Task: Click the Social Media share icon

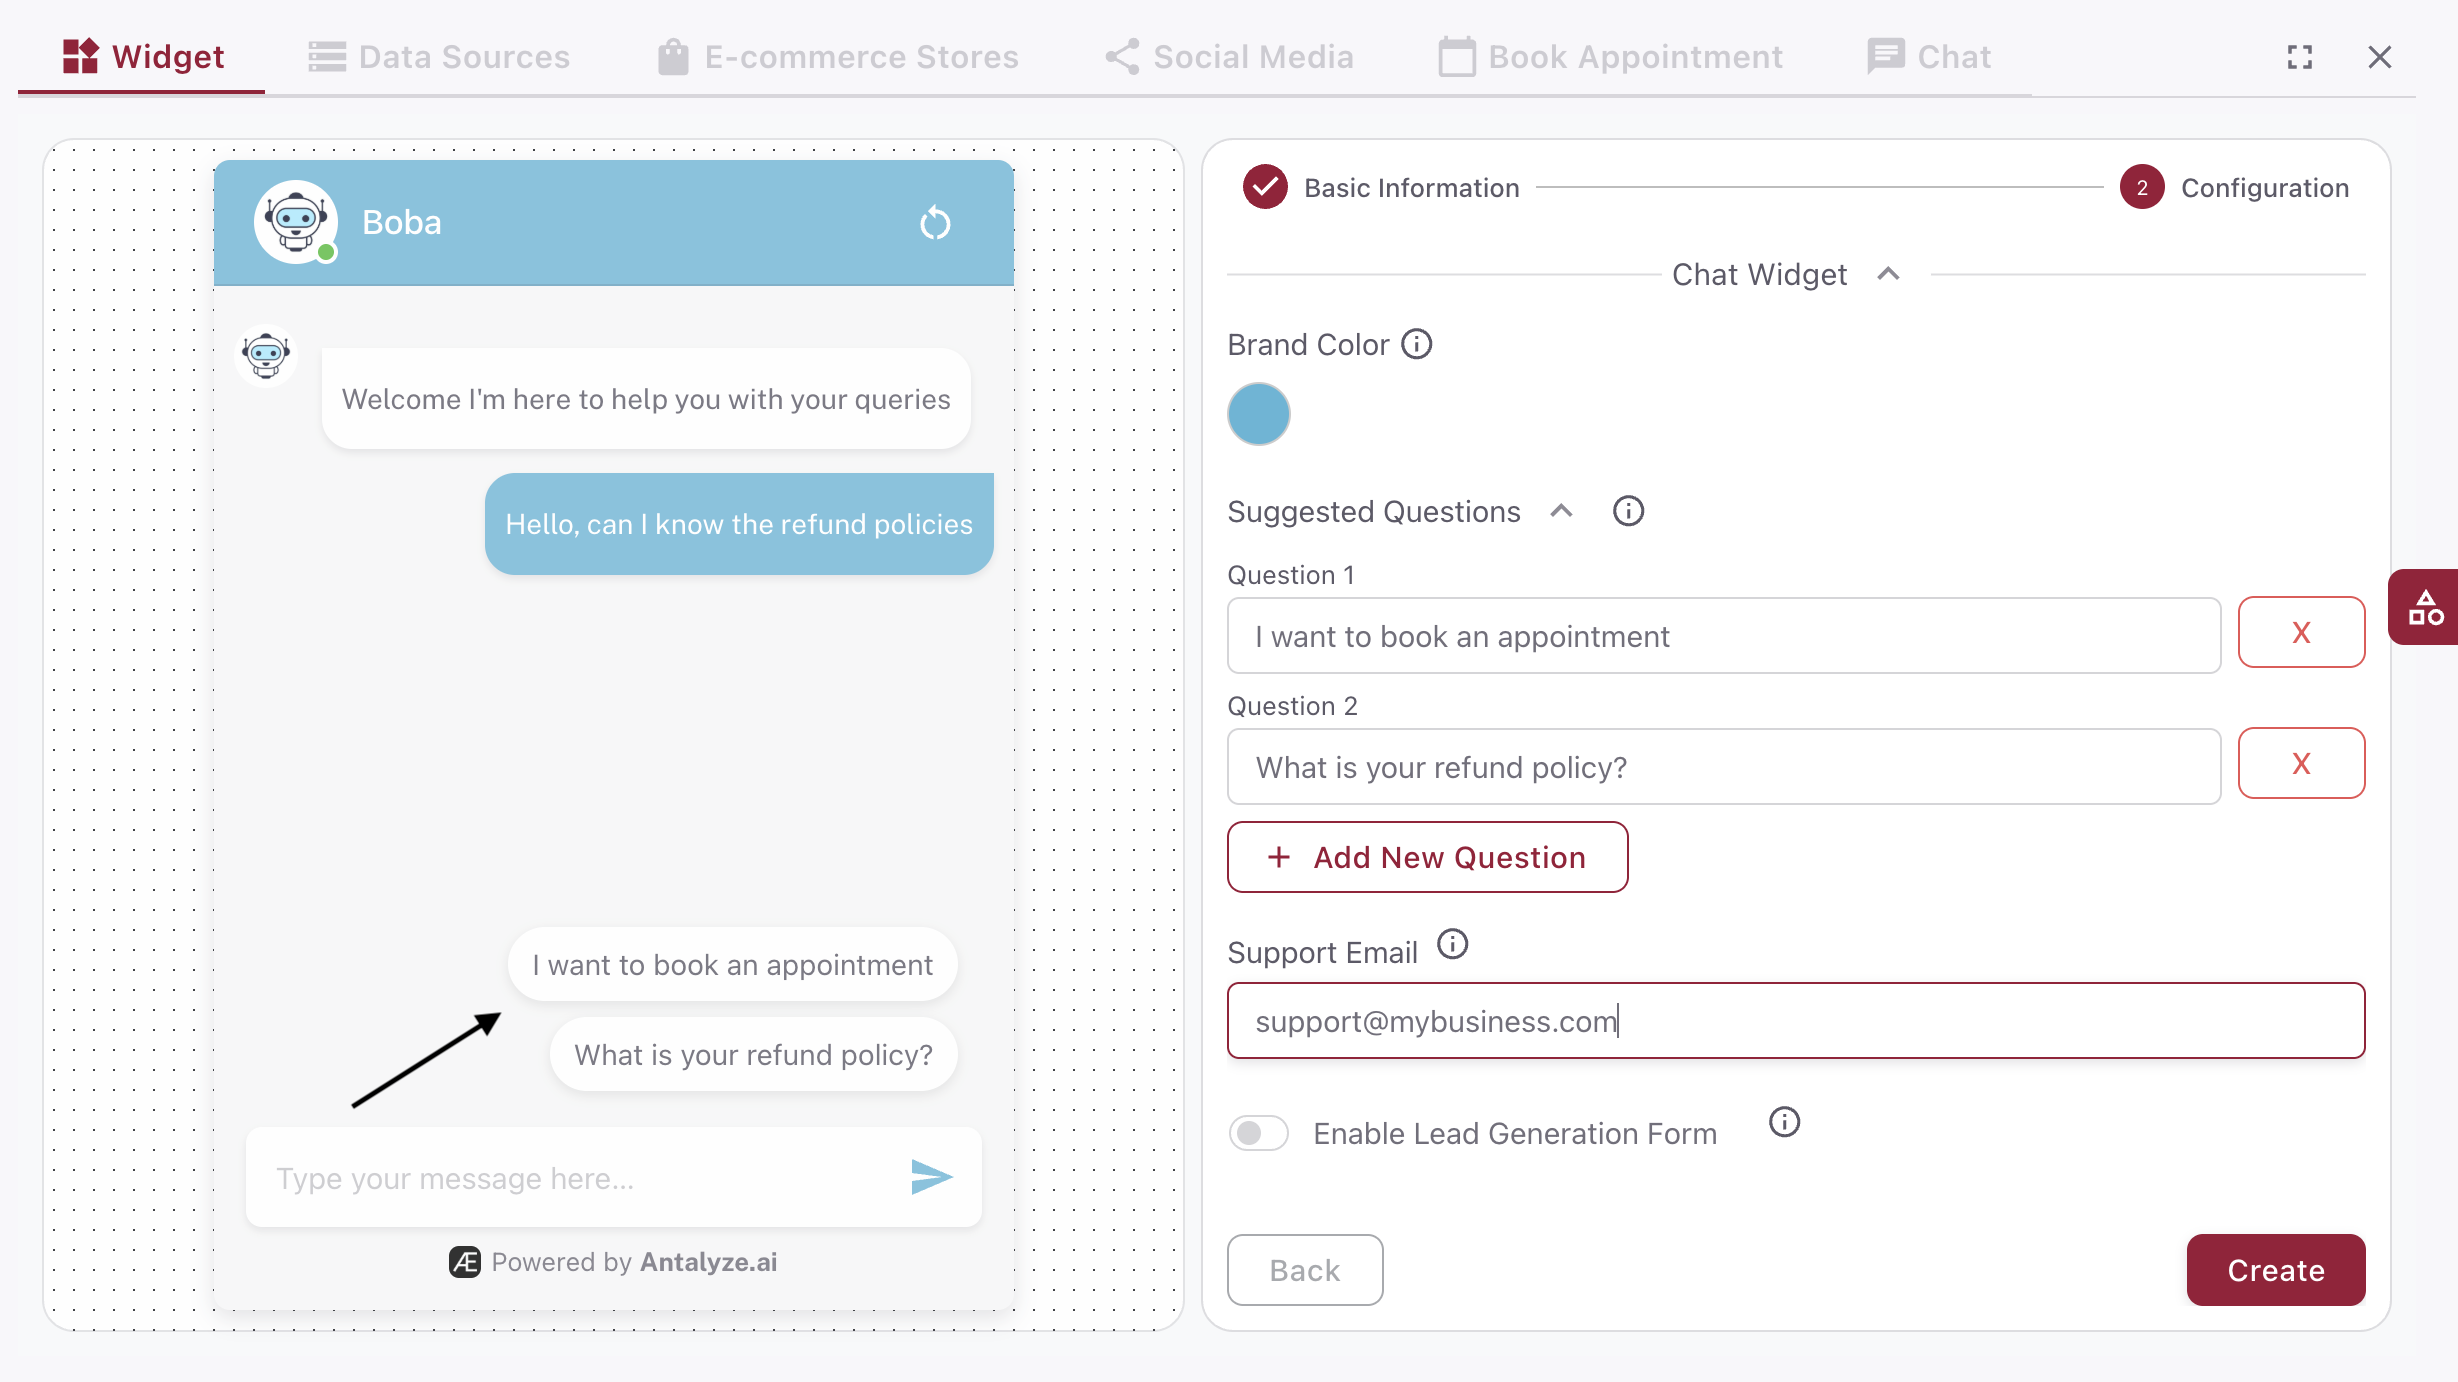Action: coord(1120,56)
